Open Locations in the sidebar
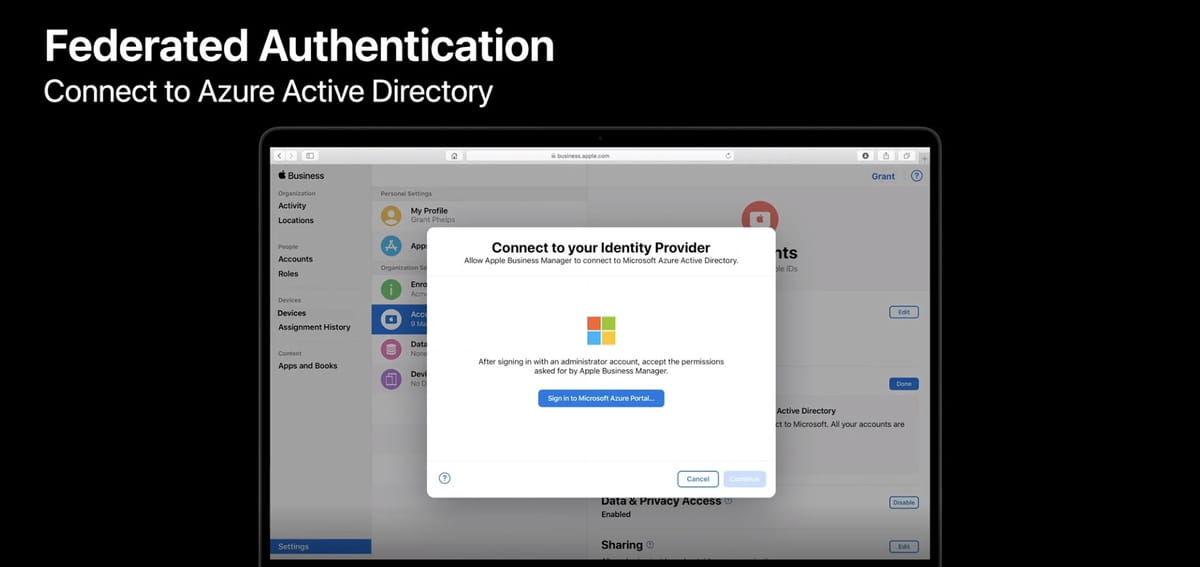Viewport: 1200px width, 567px height. (x=296, y=220)
